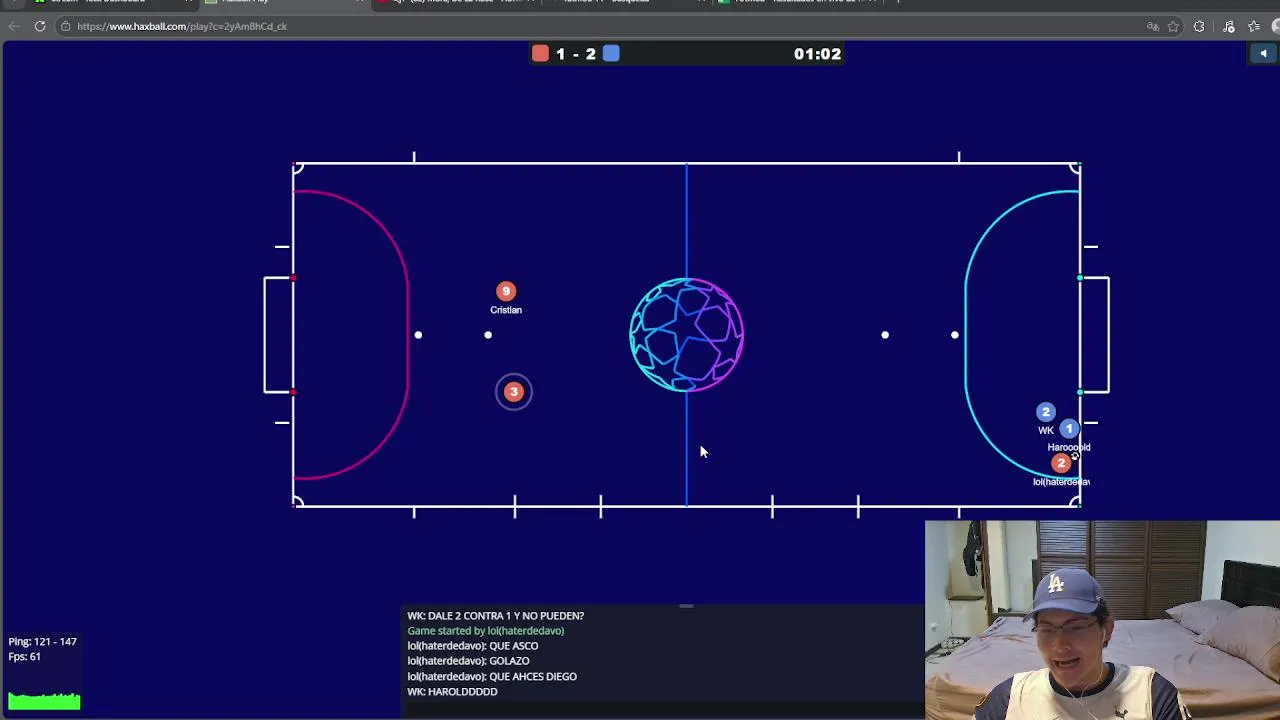Click the Fps: 61 readout
Screen dimensions: 1280x720
pyautogui.click(x=24, y=657)
